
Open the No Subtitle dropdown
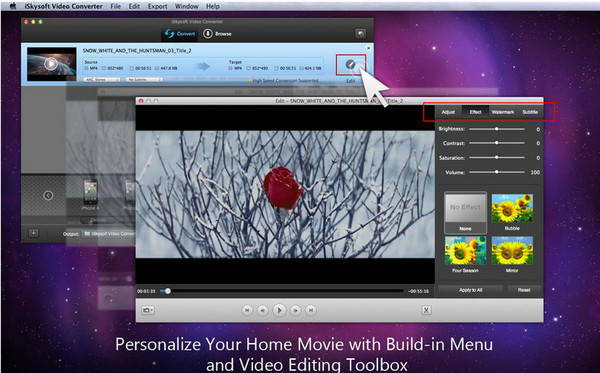pos(144,80)
